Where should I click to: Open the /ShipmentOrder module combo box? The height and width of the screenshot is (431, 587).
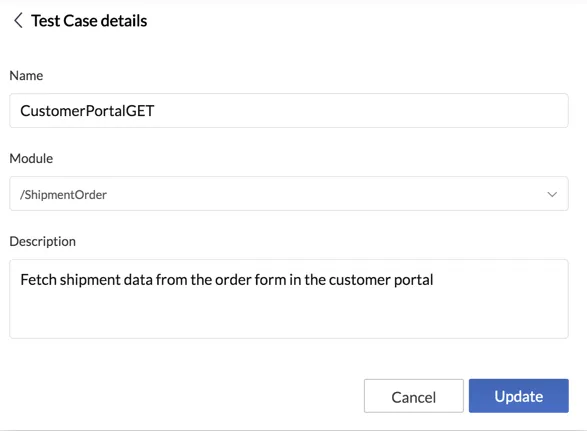tap(289, 194)
